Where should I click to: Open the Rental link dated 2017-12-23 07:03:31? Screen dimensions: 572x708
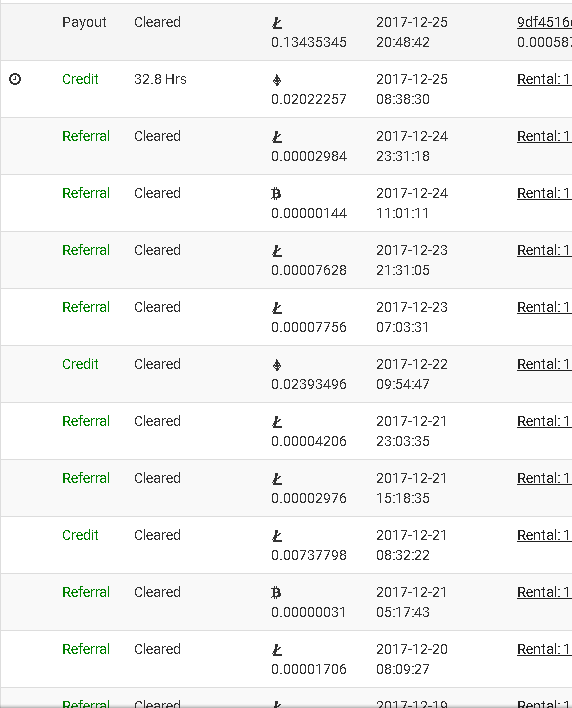pyautogui.click(x=544, y=307)
